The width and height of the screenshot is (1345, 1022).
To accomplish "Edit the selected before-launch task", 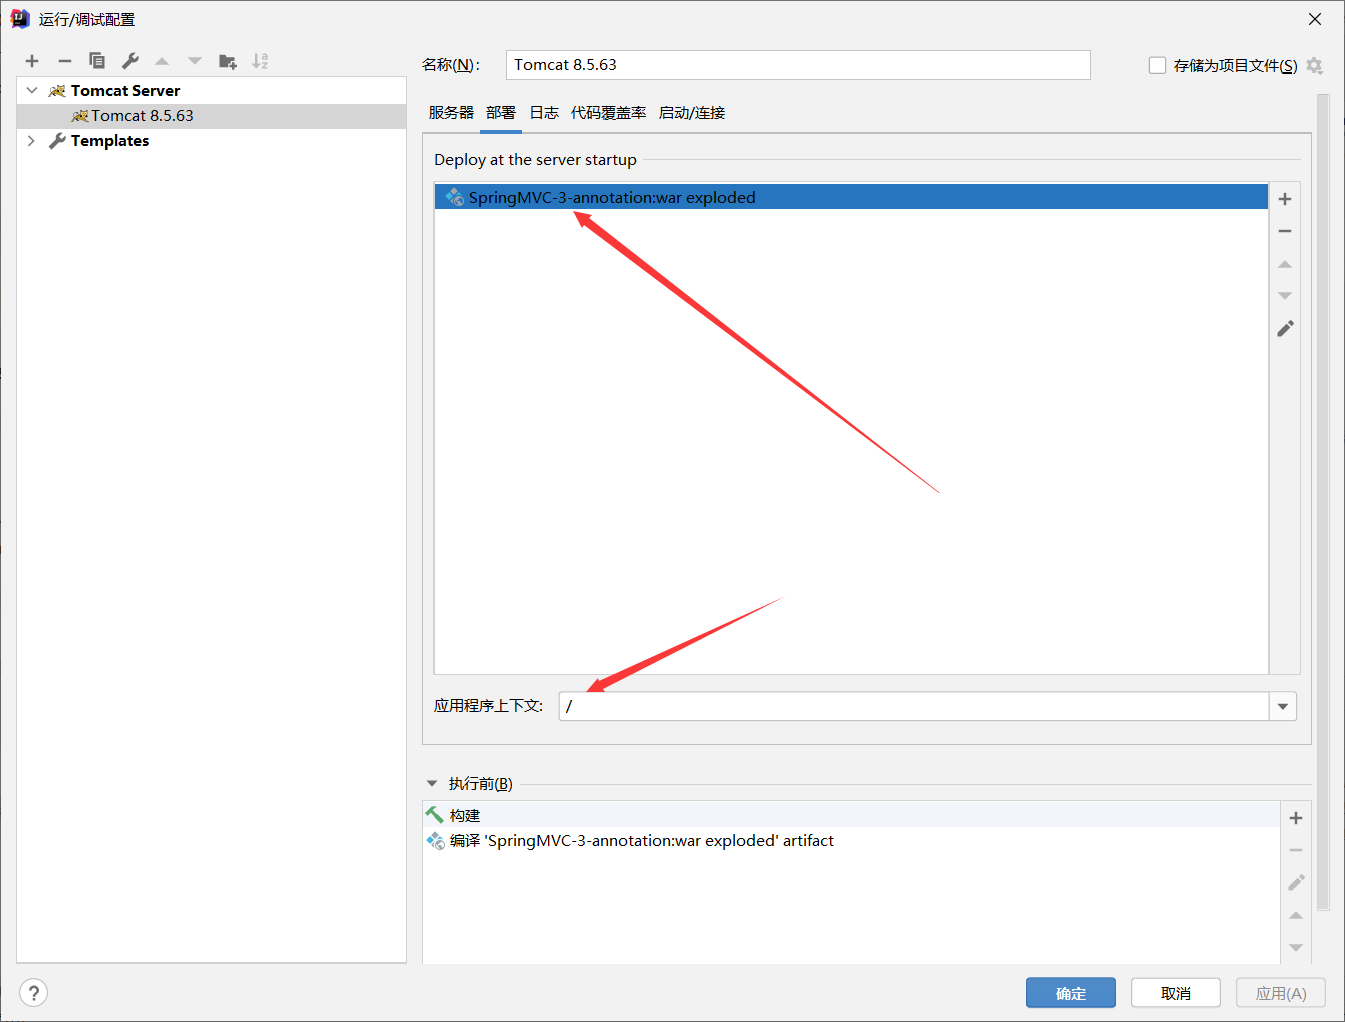I will click(x=1296, y=883).
